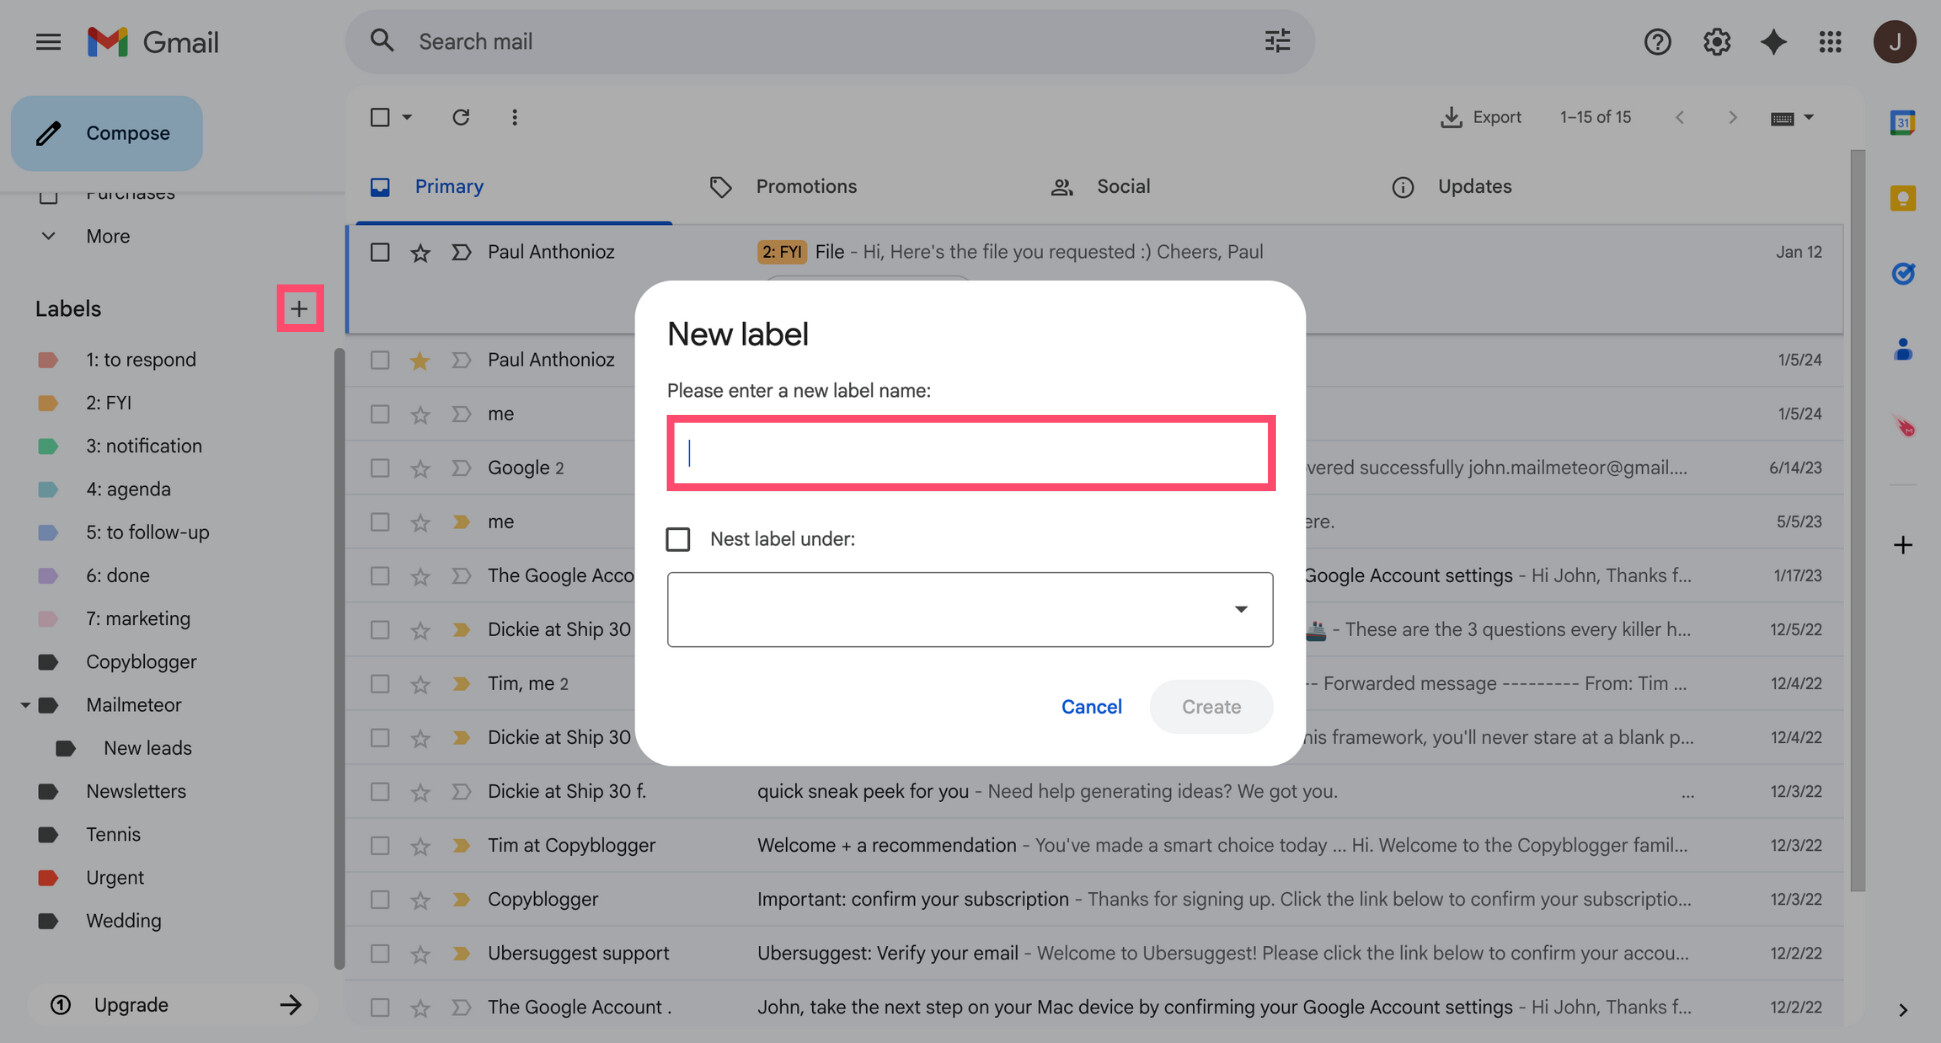Check the Nest label under checkbox
This screenshot has height=1043, width=1941.
(678, 538)
